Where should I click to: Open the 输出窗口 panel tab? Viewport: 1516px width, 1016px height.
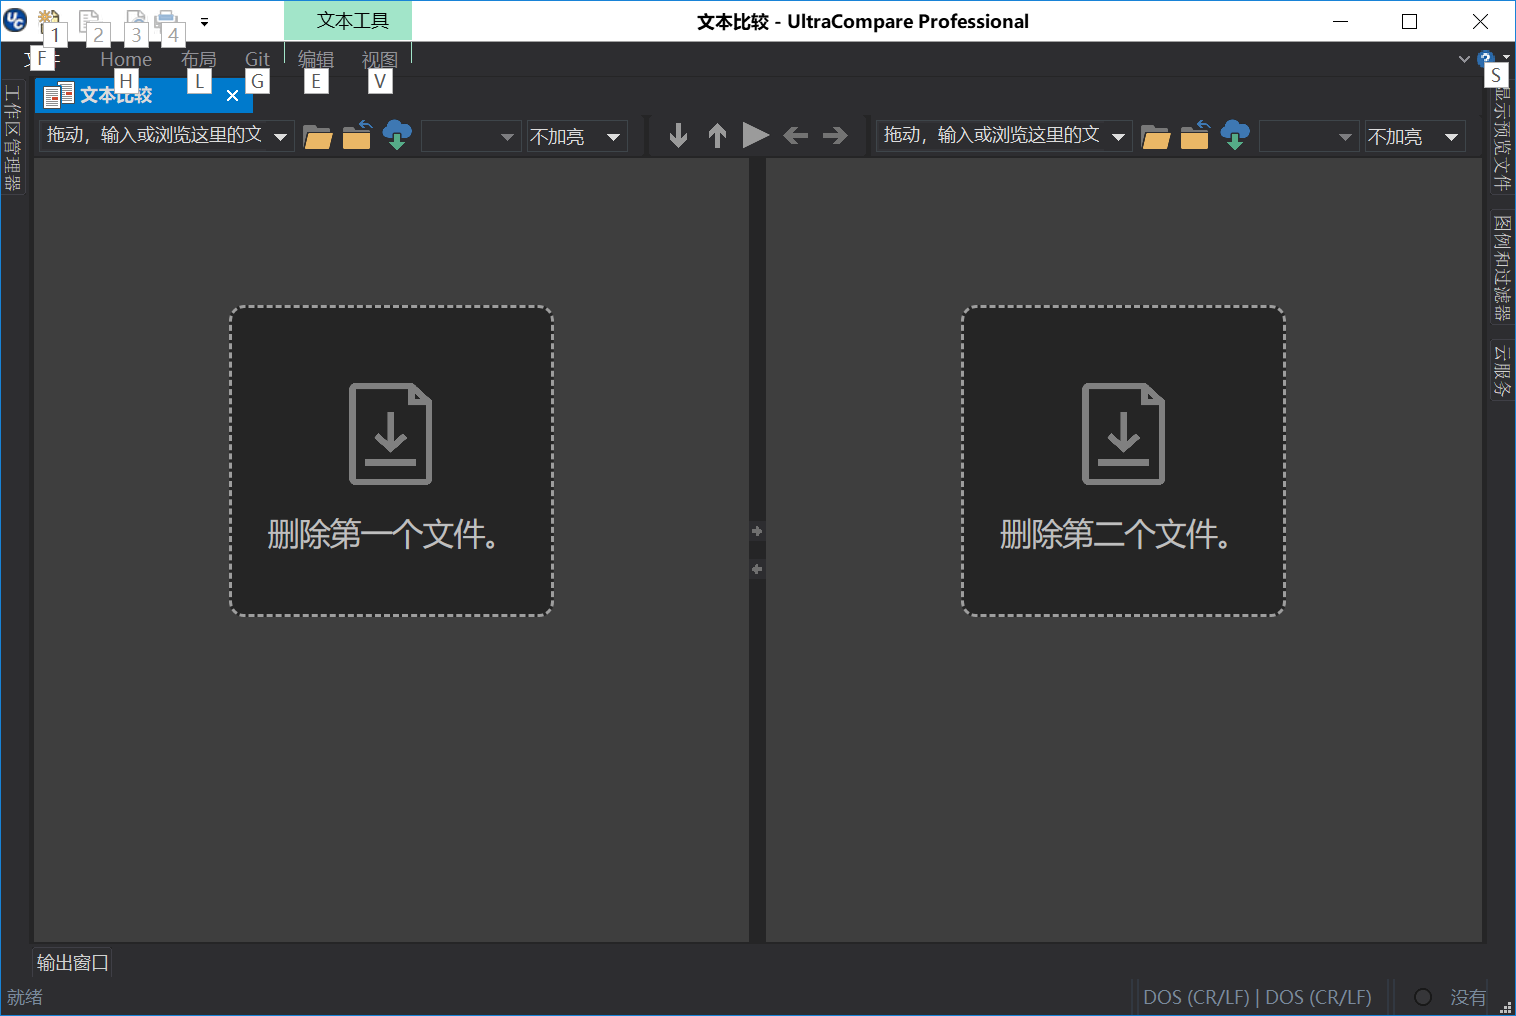point(72,962)
